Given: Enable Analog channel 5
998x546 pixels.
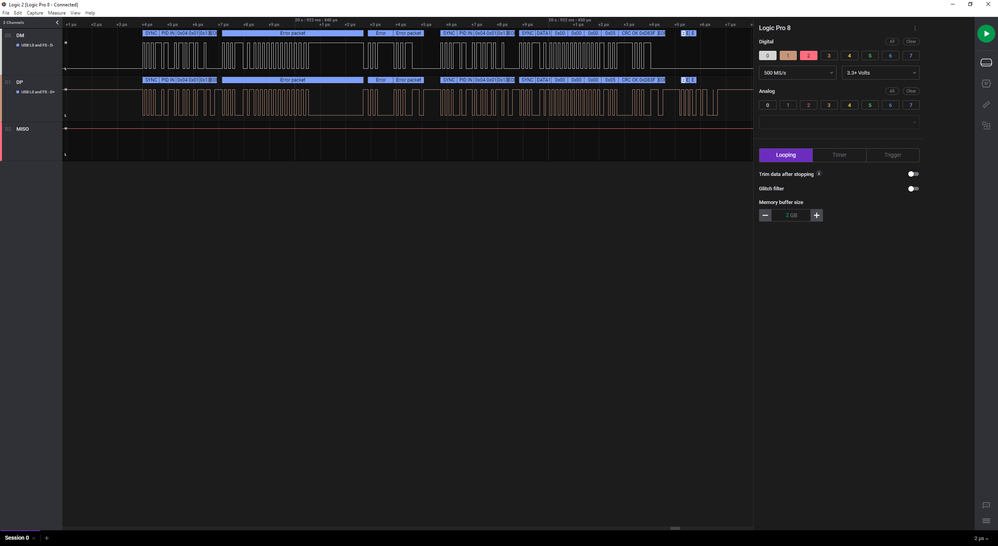Looking at the screenshot, I should pyautogui.click(x=870, y=105).
